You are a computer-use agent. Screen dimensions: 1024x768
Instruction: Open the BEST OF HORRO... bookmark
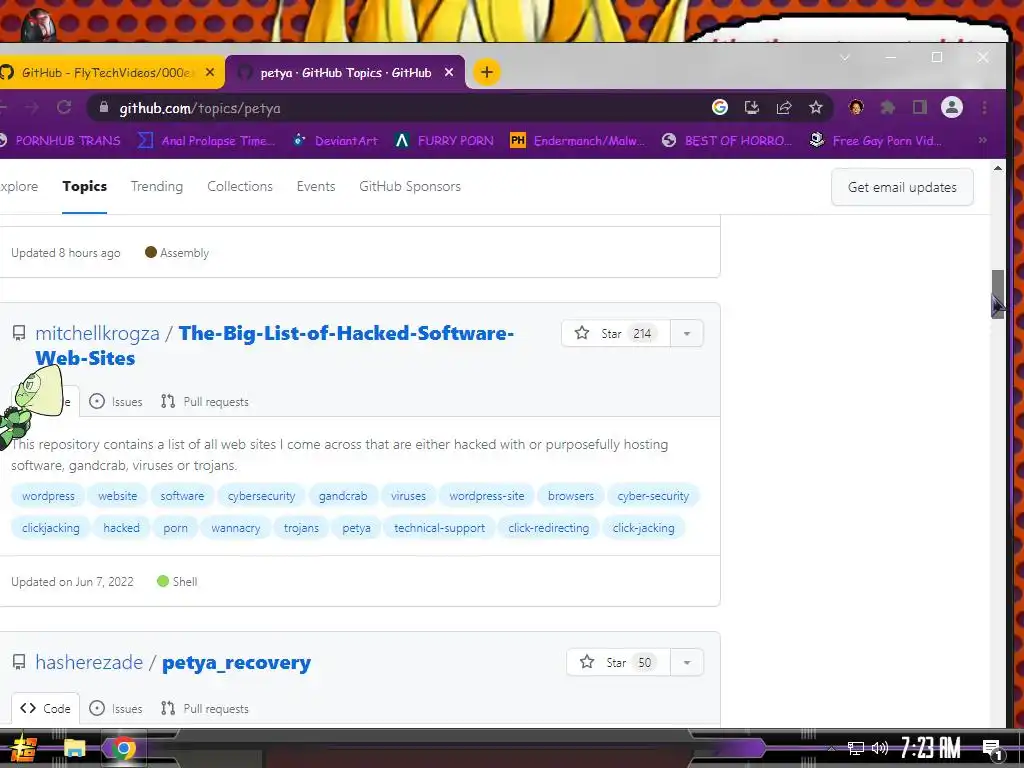(x=727, y=140)
